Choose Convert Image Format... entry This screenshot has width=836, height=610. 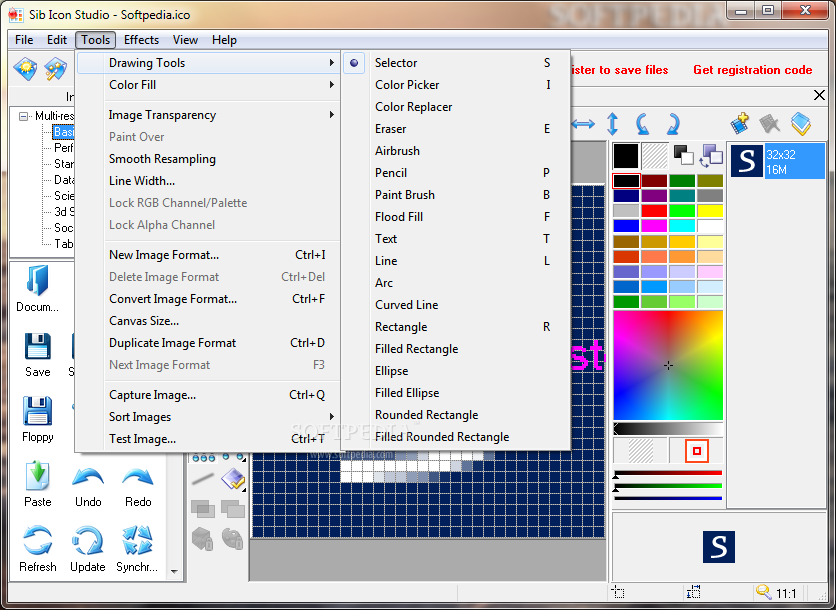pyautogui.click(x=208, y=299)
